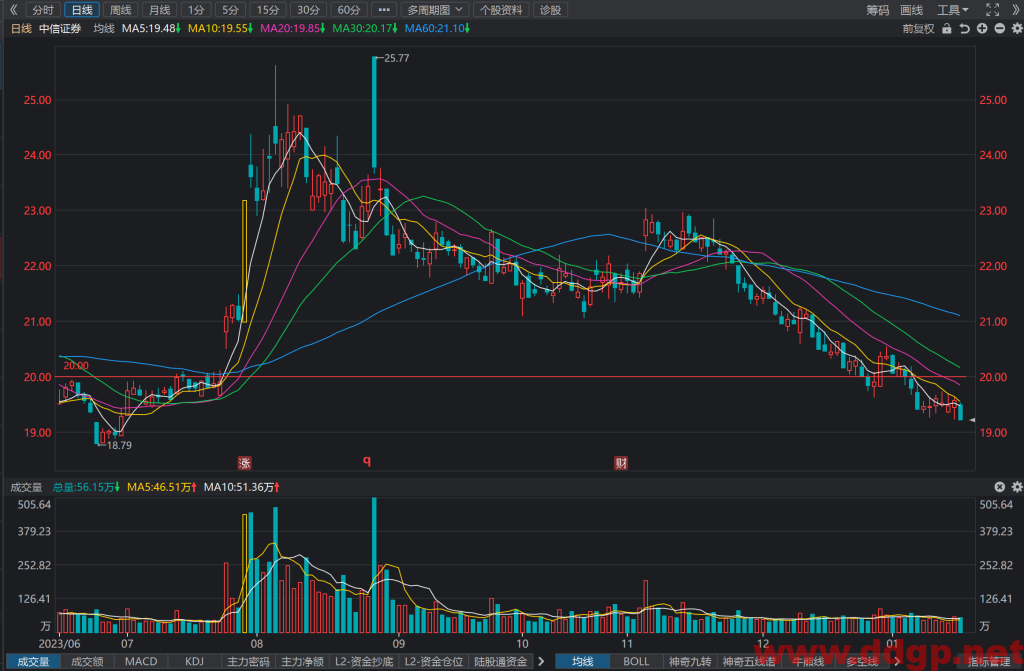The width and height of the screenshot is (1024, 671).
Task: Click MA5:19.48 moving average label
Action: pos(151,29)
